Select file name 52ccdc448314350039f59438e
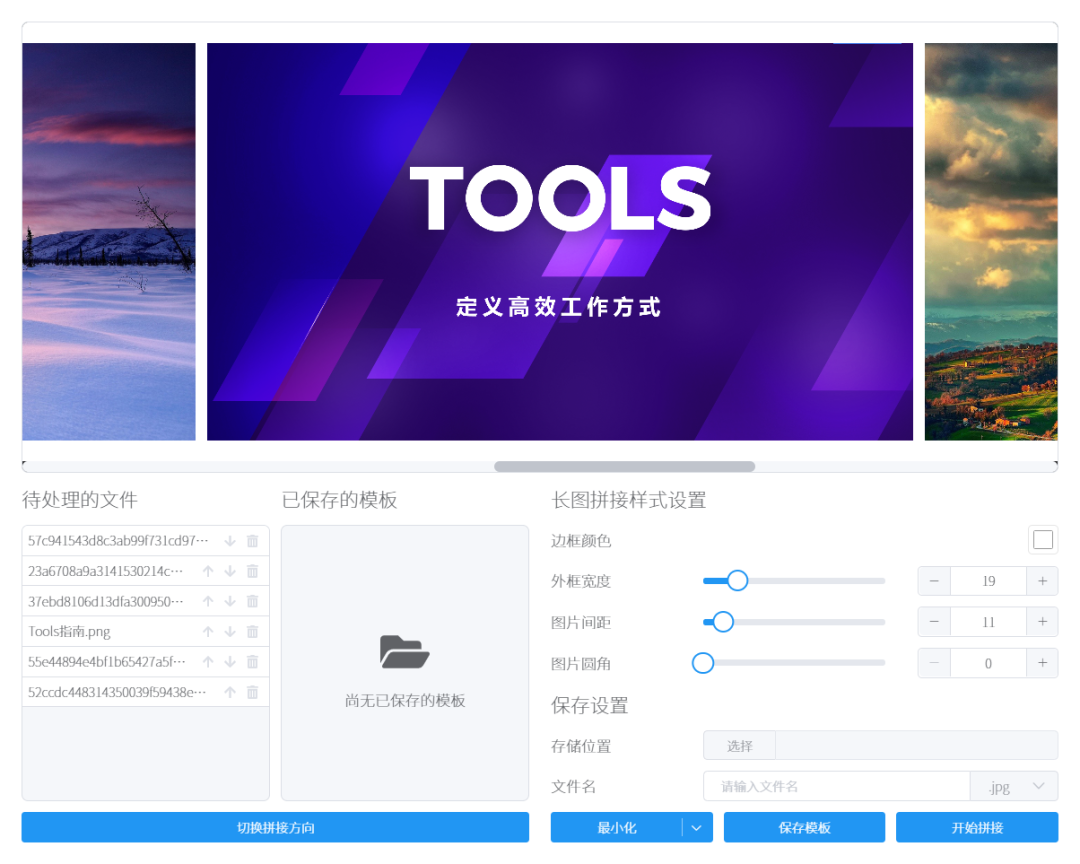Screen dimensions: 1080x864 tap(117, 692)
